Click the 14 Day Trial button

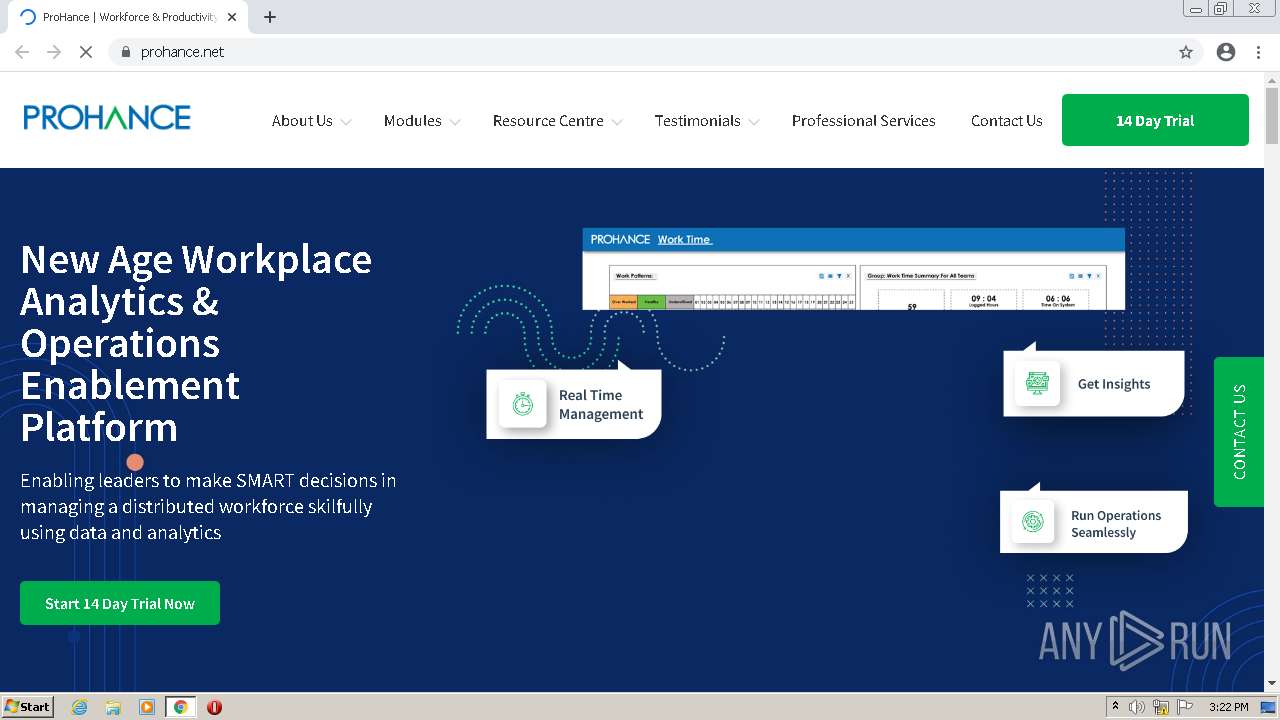1155,120
